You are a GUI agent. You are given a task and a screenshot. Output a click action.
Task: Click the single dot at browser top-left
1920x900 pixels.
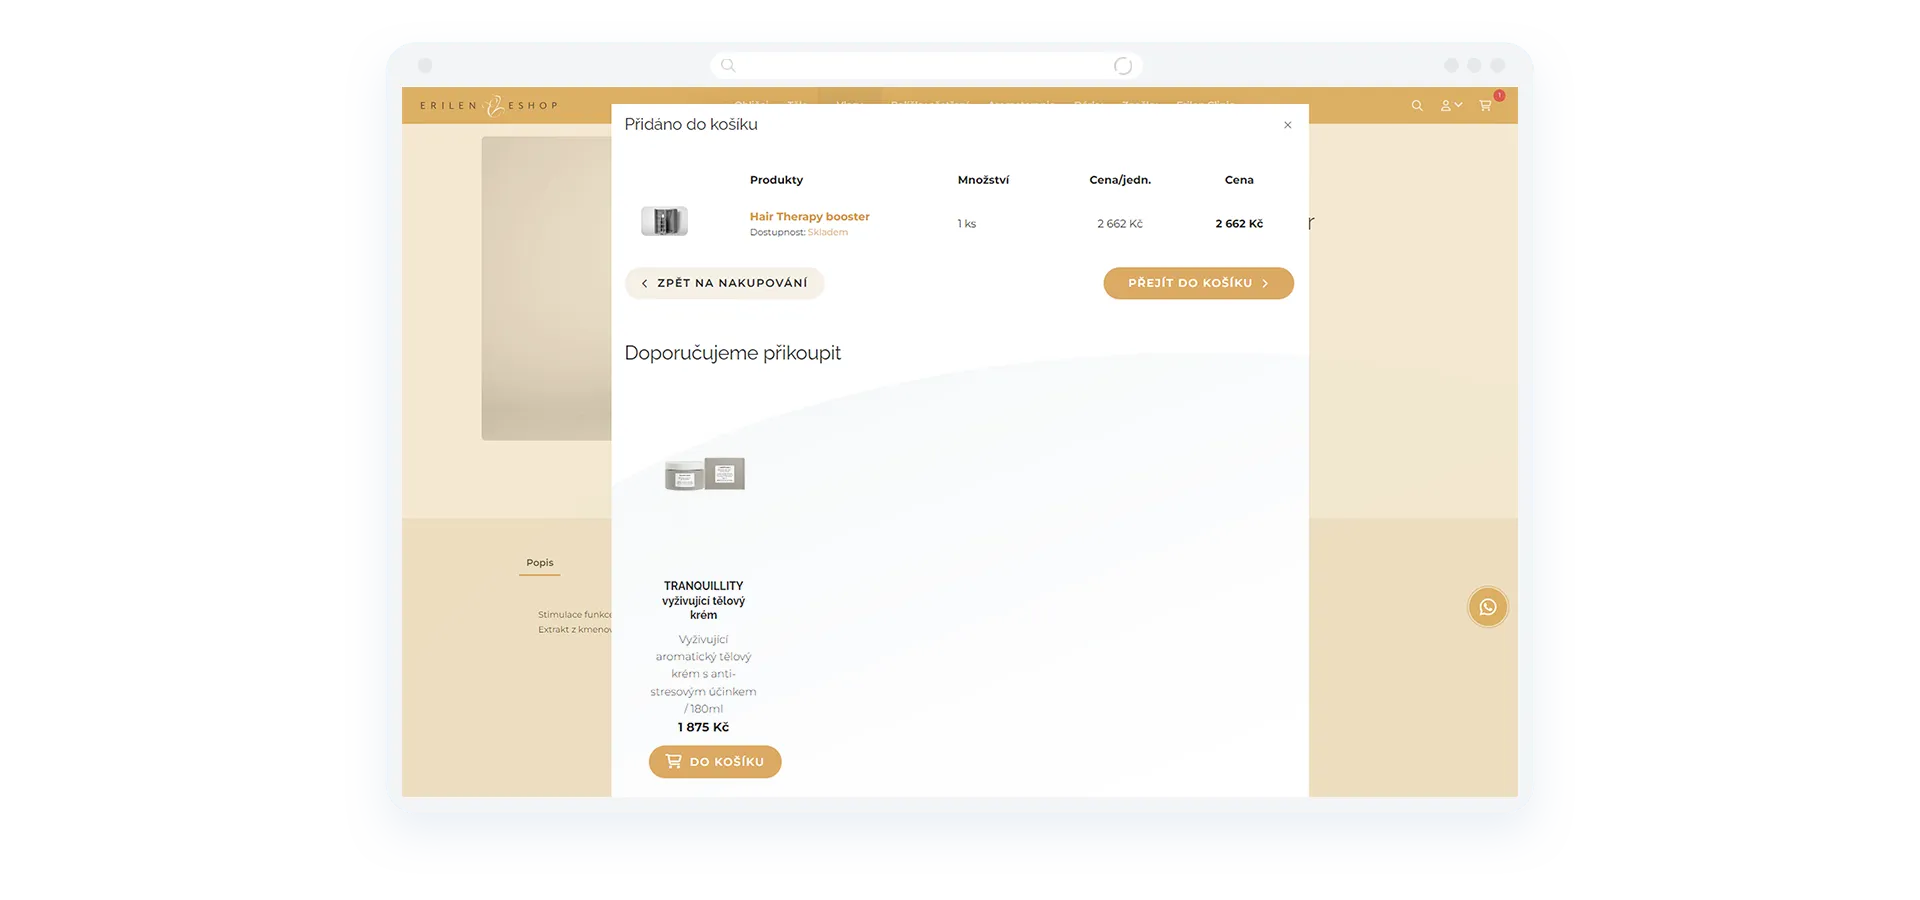point(425,66)
